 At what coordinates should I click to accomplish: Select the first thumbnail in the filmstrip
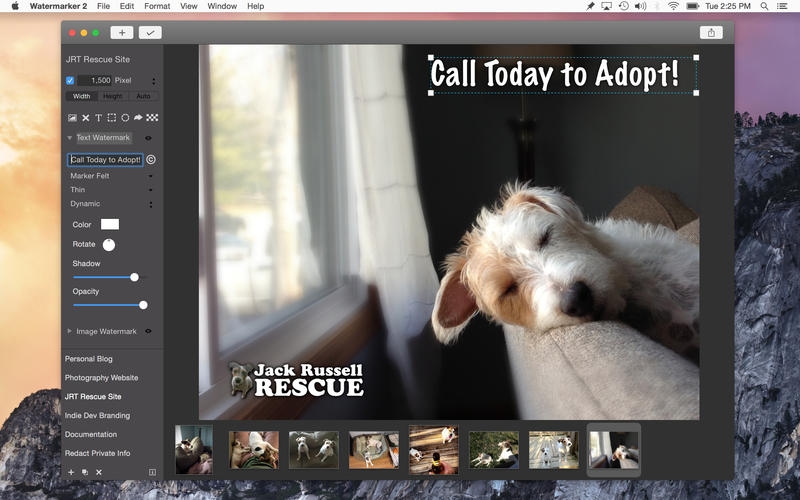pos(194,450)
